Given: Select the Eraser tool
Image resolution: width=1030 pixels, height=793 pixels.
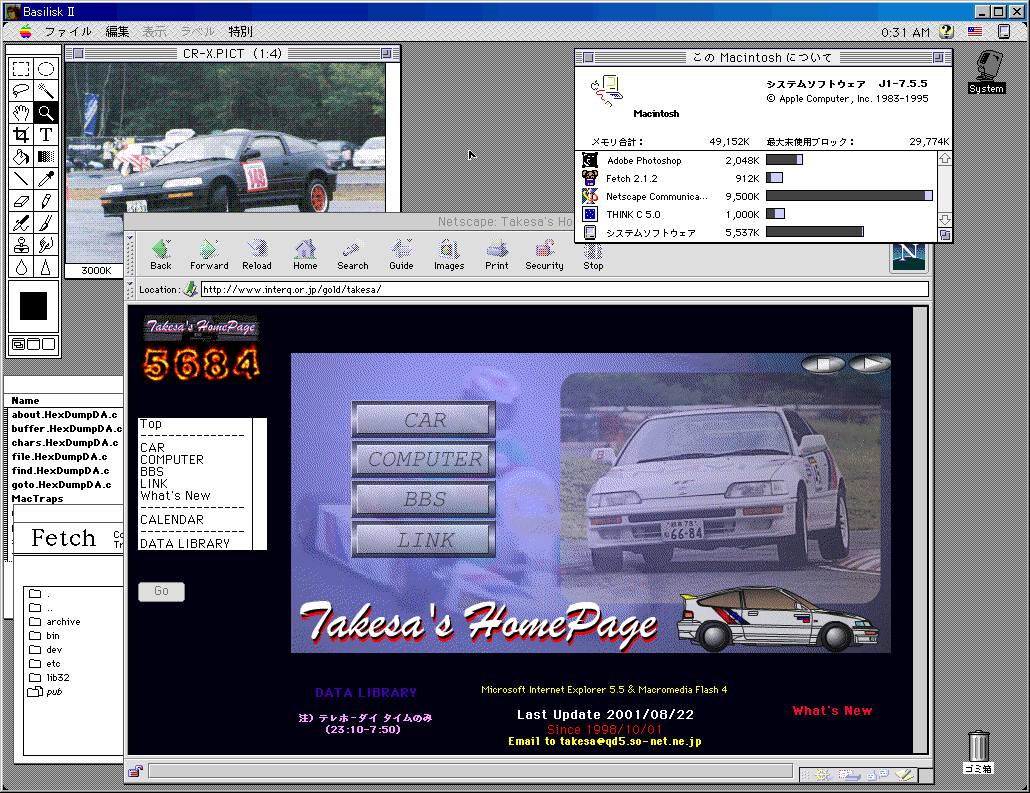Looking at the screenshot, I should click(x=21, y=201).
